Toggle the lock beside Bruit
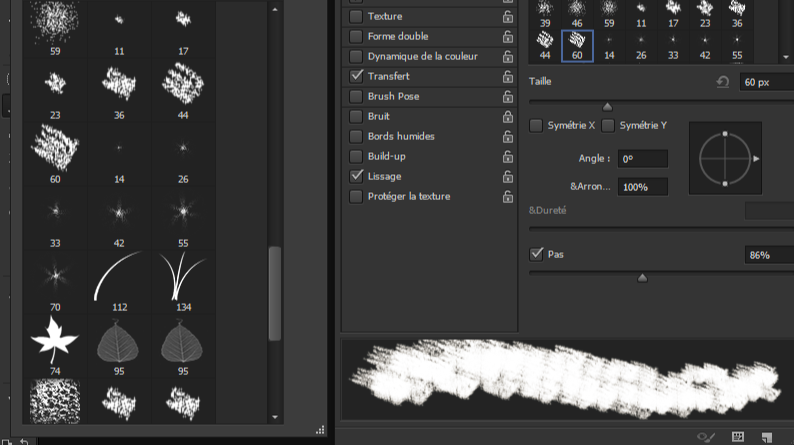This screenshot has height=445, width=794. click(507, 116)
